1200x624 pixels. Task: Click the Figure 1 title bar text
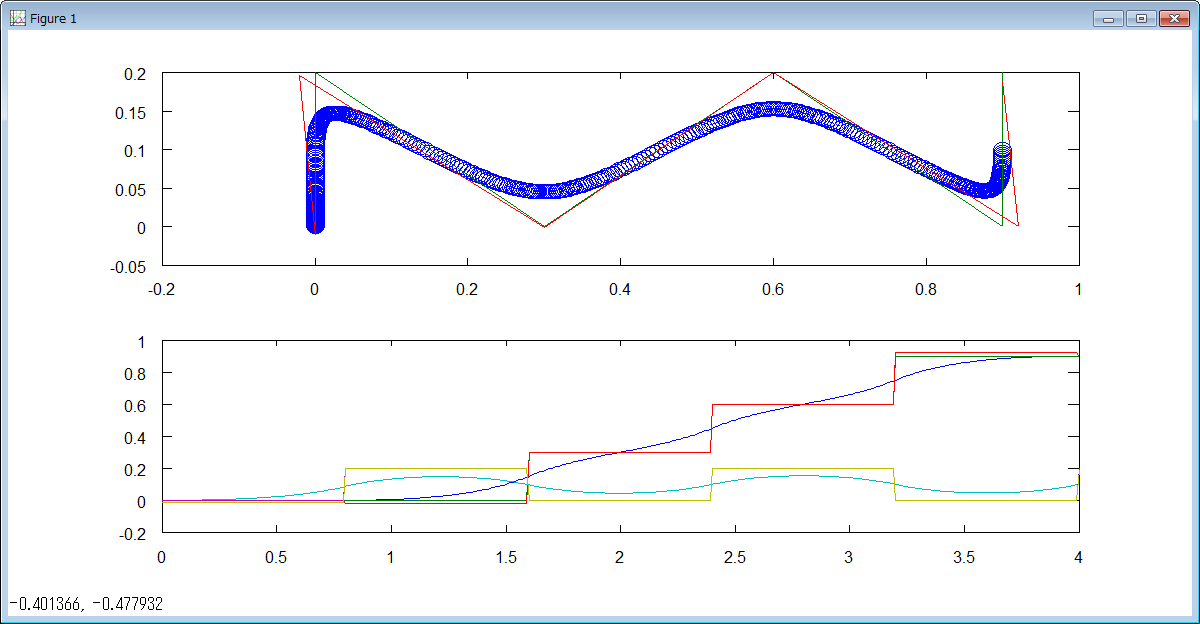coord(52,17)
